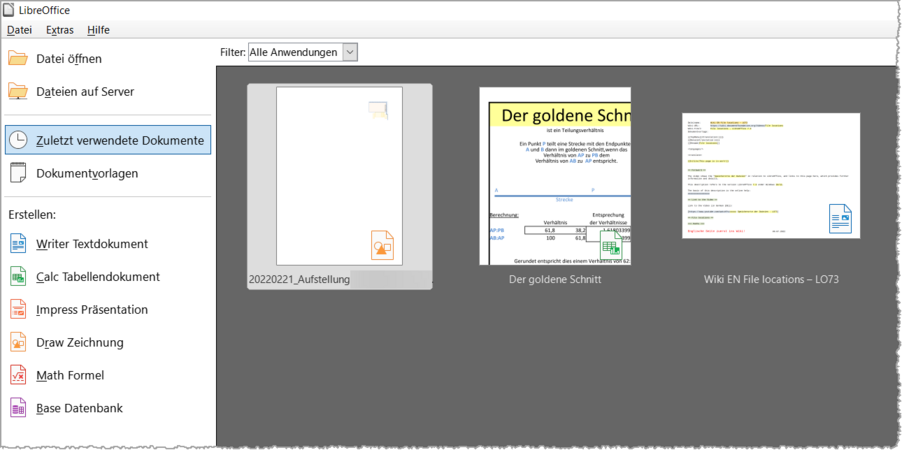The image size is (902, 450).
Task: Click the clock icon for recent documents
Action: coord(18,140)
